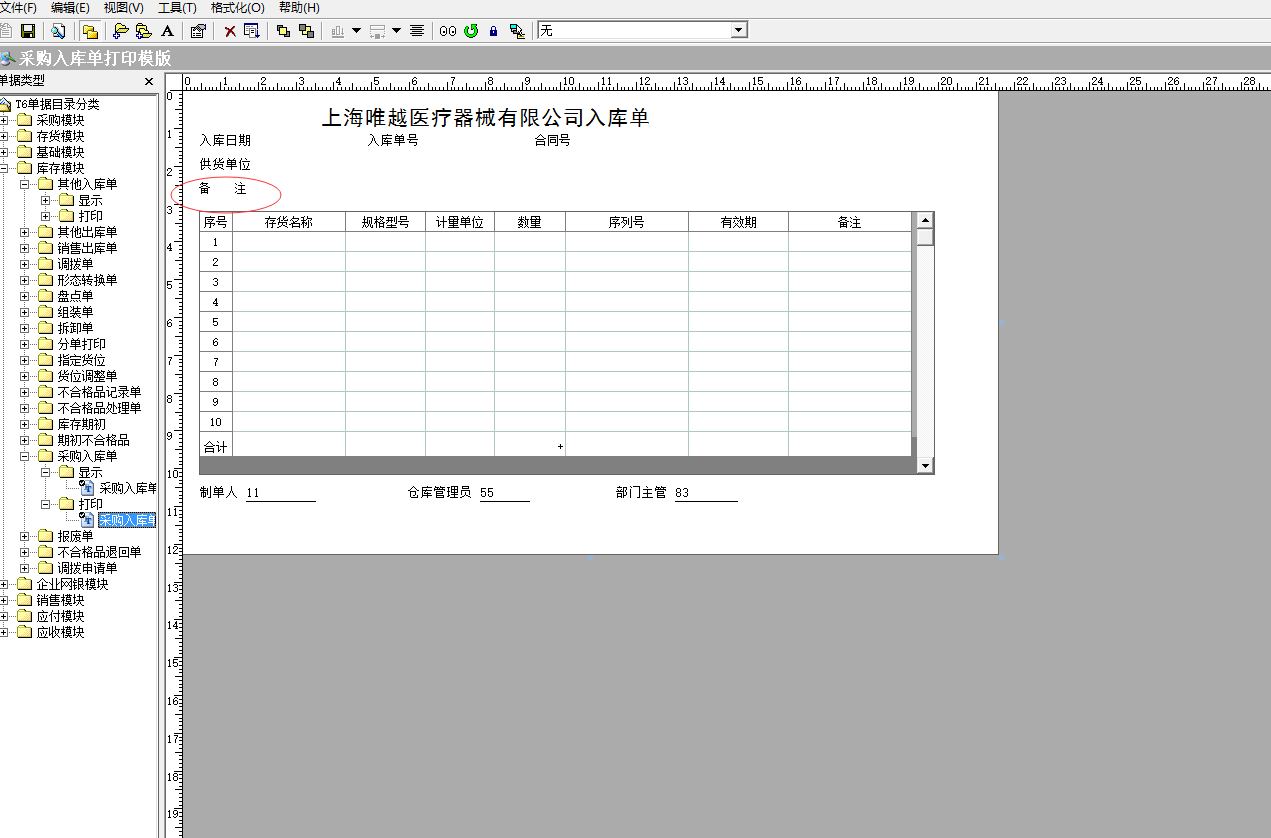This screenshot has height=838, width=1271.
Task: Expand the 存货模块 tree node
Action: pyautogui.click(x=5, y=136)
